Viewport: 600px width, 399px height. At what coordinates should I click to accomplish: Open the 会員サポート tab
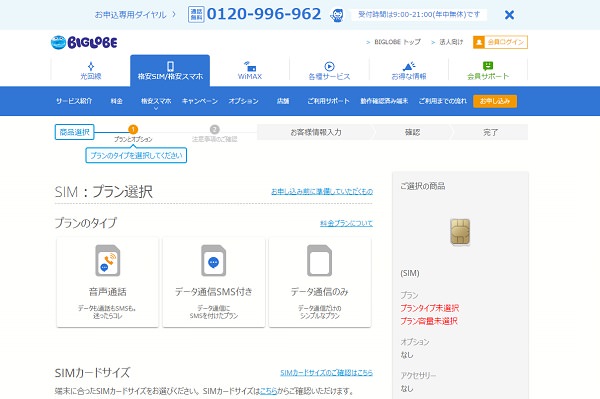coord(488,70)
